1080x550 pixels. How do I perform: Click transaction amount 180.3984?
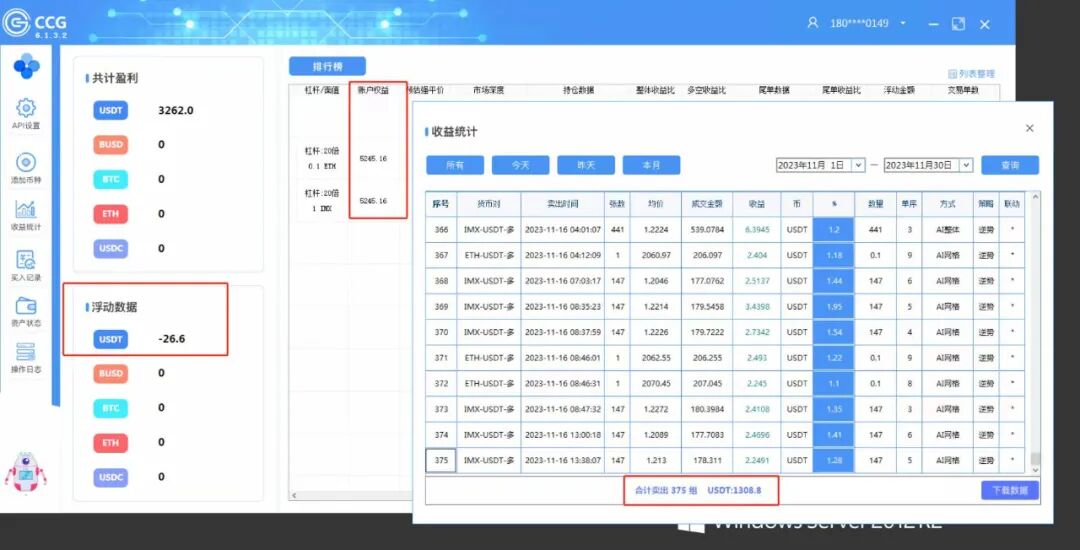click(x=707, y=409)
